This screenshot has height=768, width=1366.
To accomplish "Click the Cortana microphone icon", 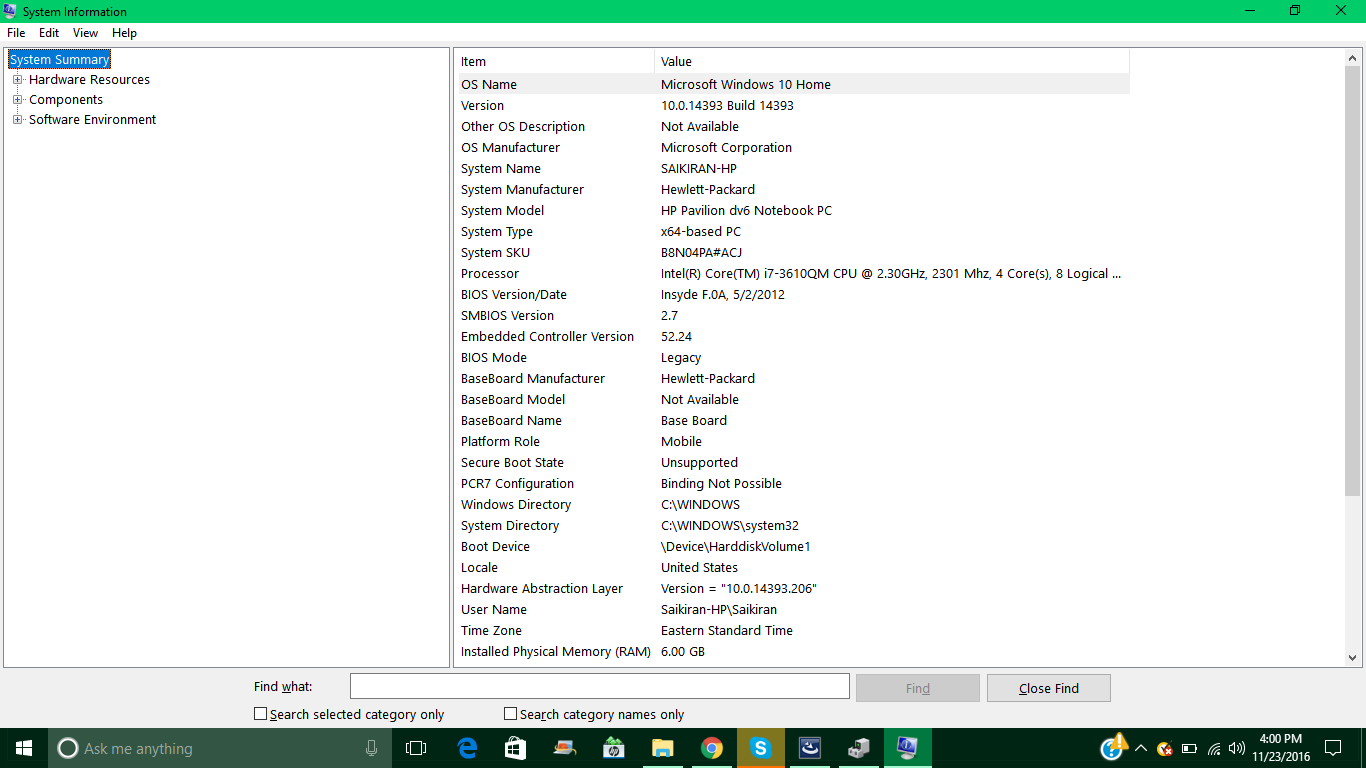I will (371, 748).
